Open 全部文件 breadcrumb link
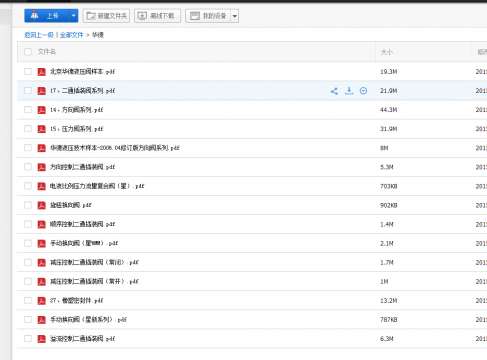Viewport: 487px width, 360px height. click(71, 35)
